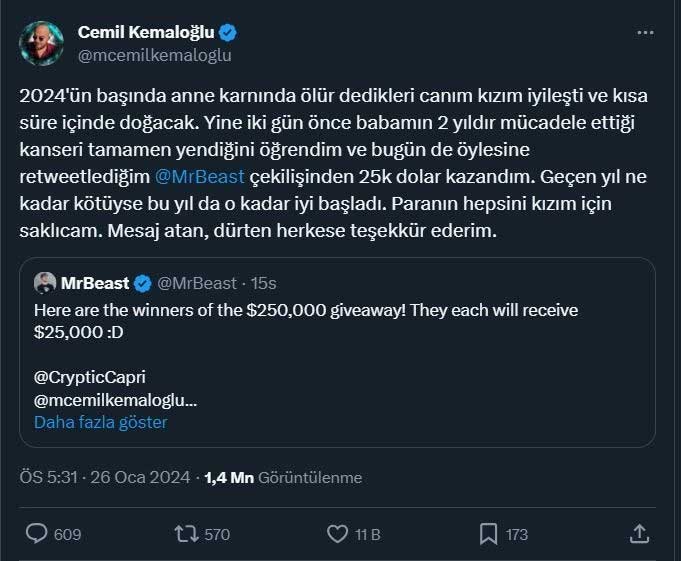Open the @MrBeast mention in tweet text

(x=200, y=177)
